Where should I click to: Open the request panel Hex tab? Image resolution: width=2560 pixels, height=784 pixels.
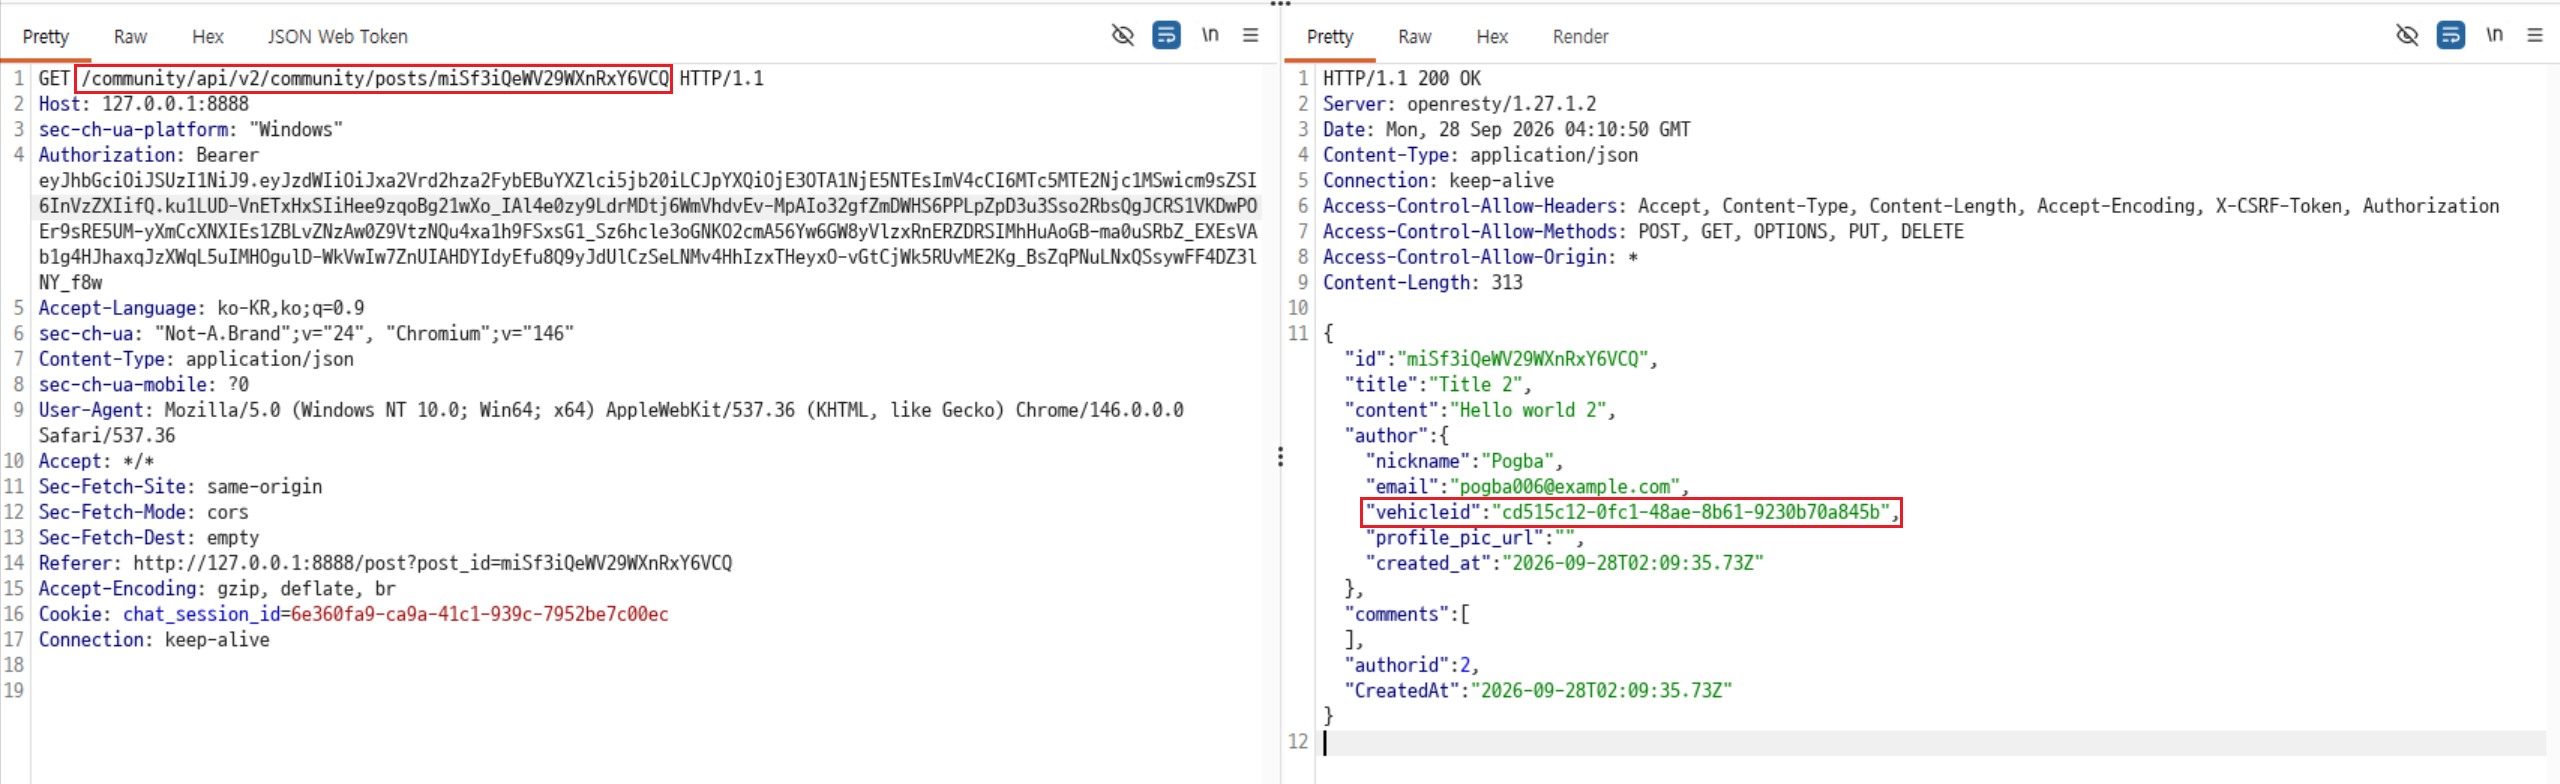click(x=208, y=37)
